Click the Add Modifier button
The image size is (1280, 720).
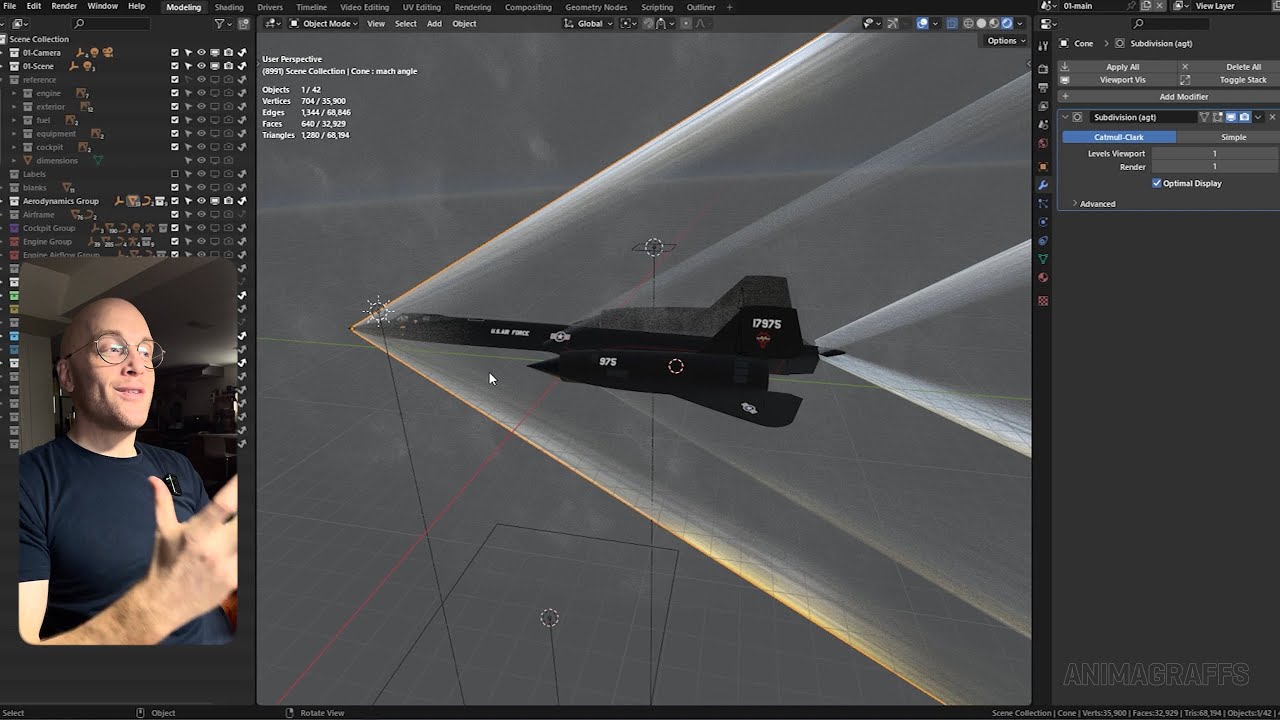(x=1169, y=97)
